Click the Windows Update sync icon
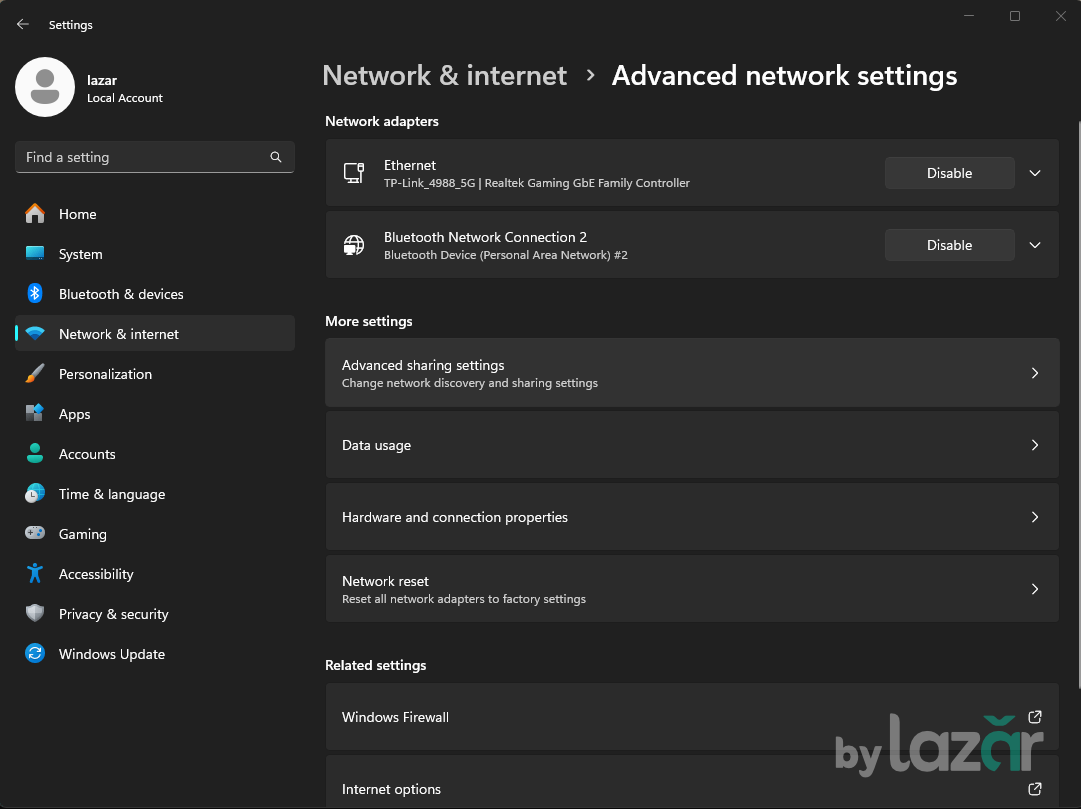The image size is (1081, 809). click(35, 654)
